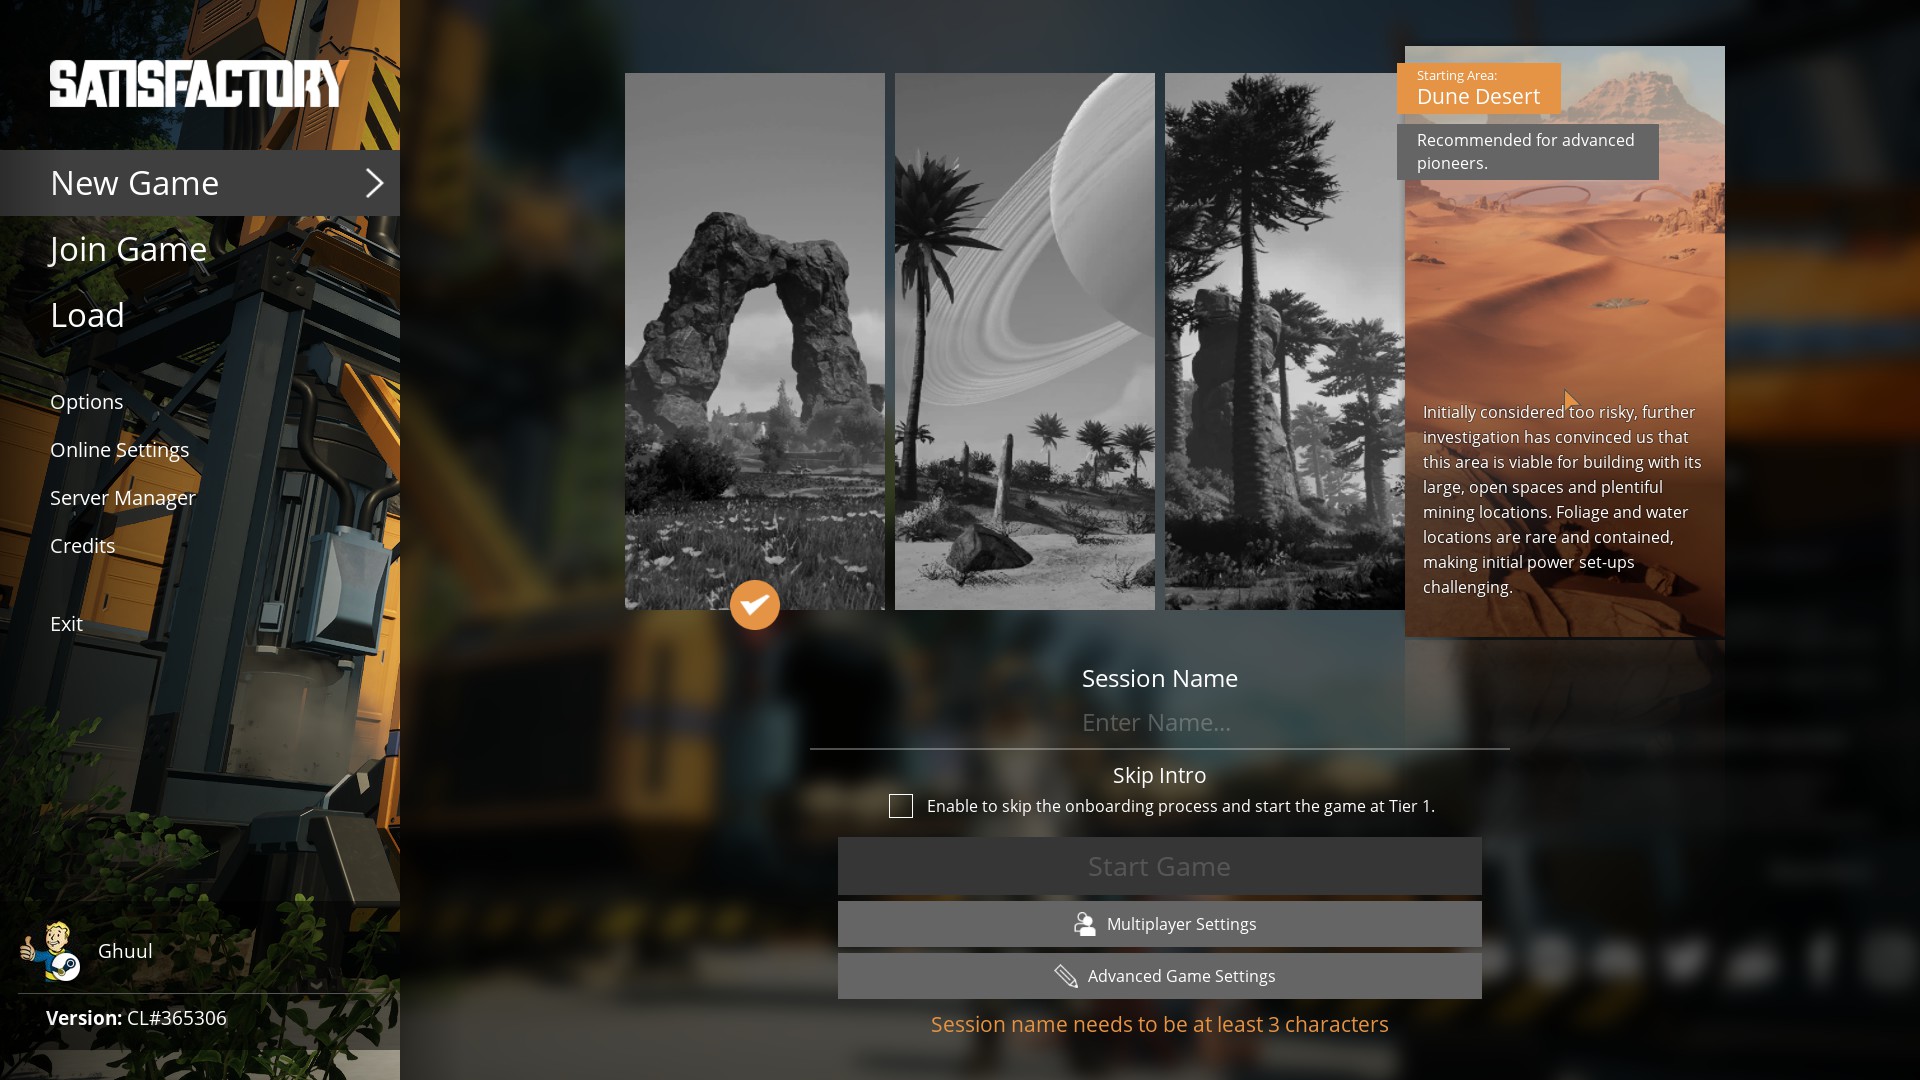The height and width of the screenshot is (1080, 1920).
Task: Check the confirmed selection checkmark
Action: [754, 605]
